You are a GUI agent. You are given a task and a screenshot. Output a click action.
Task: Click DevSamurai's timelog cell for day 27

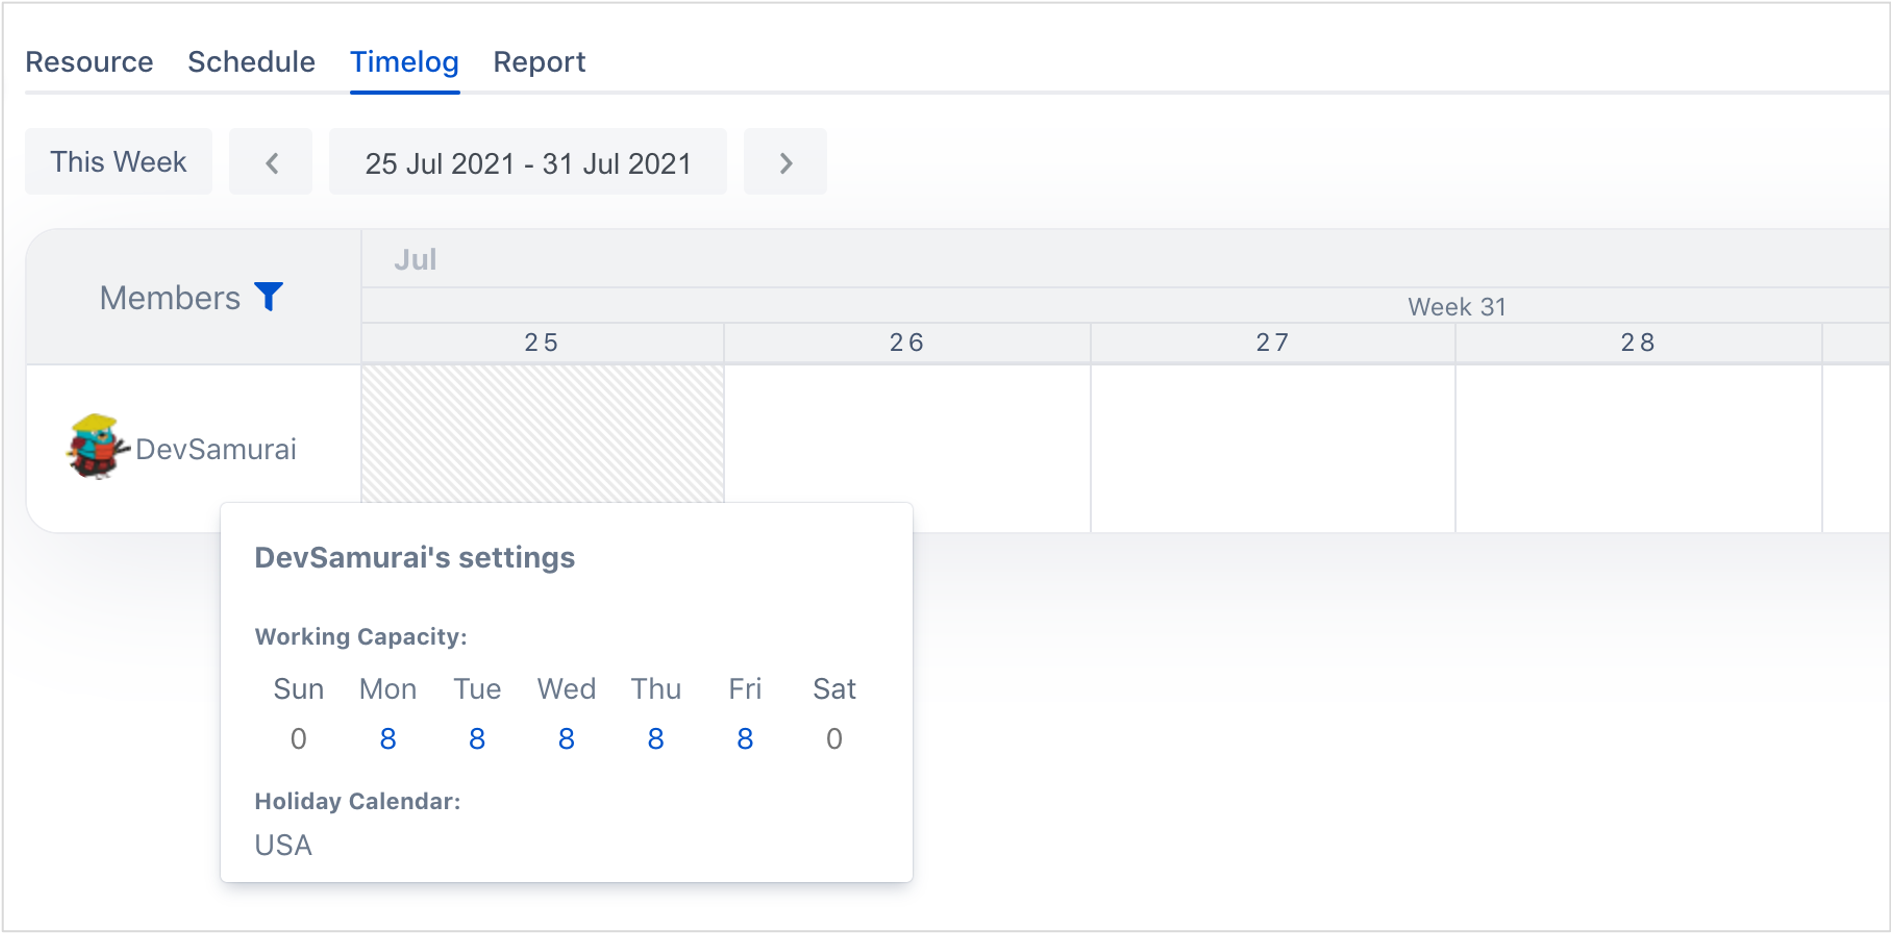coord(1272,447)
